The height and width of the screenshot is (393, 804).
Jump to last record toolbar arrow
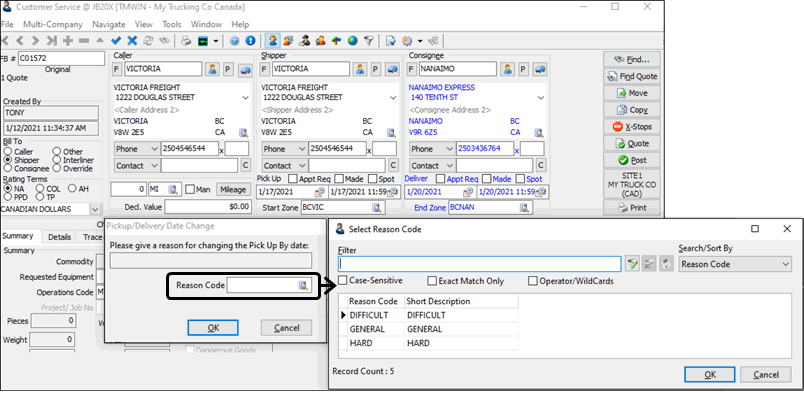point(51,41)
